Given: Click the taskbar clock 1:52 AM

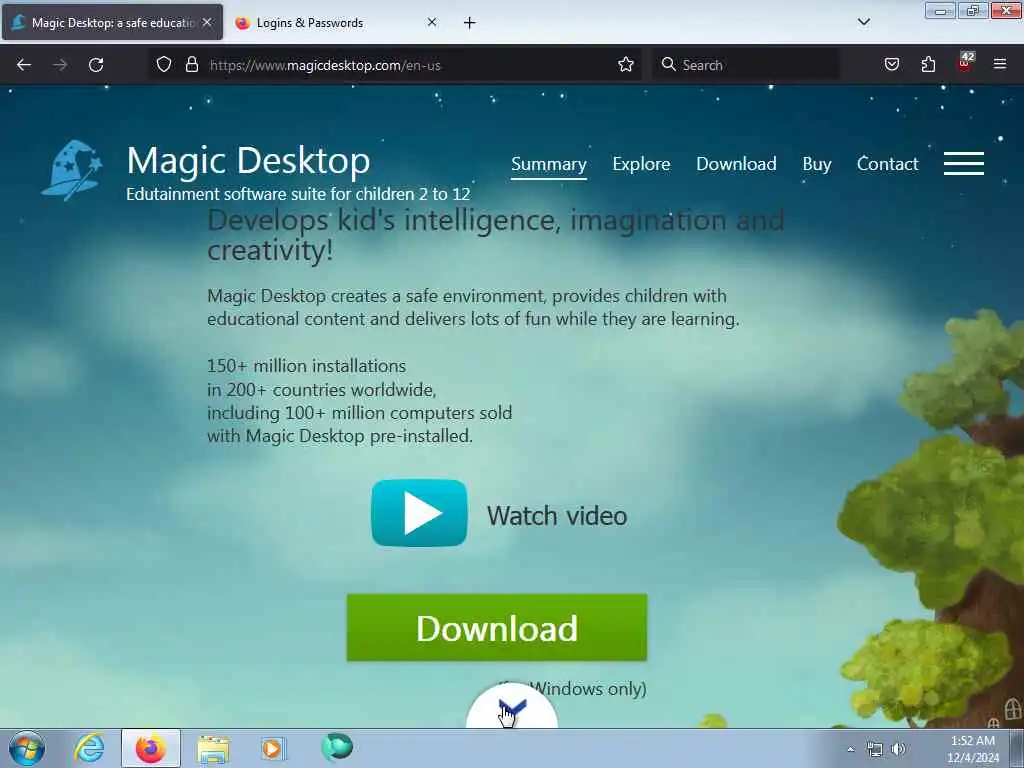Looking at the screenshot, I should 973,748.
